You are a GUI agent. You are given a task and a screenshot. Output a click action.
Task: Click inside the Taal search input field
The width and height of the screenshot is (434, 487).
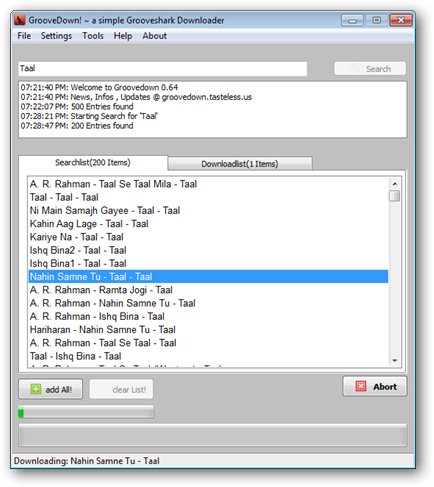163,69
